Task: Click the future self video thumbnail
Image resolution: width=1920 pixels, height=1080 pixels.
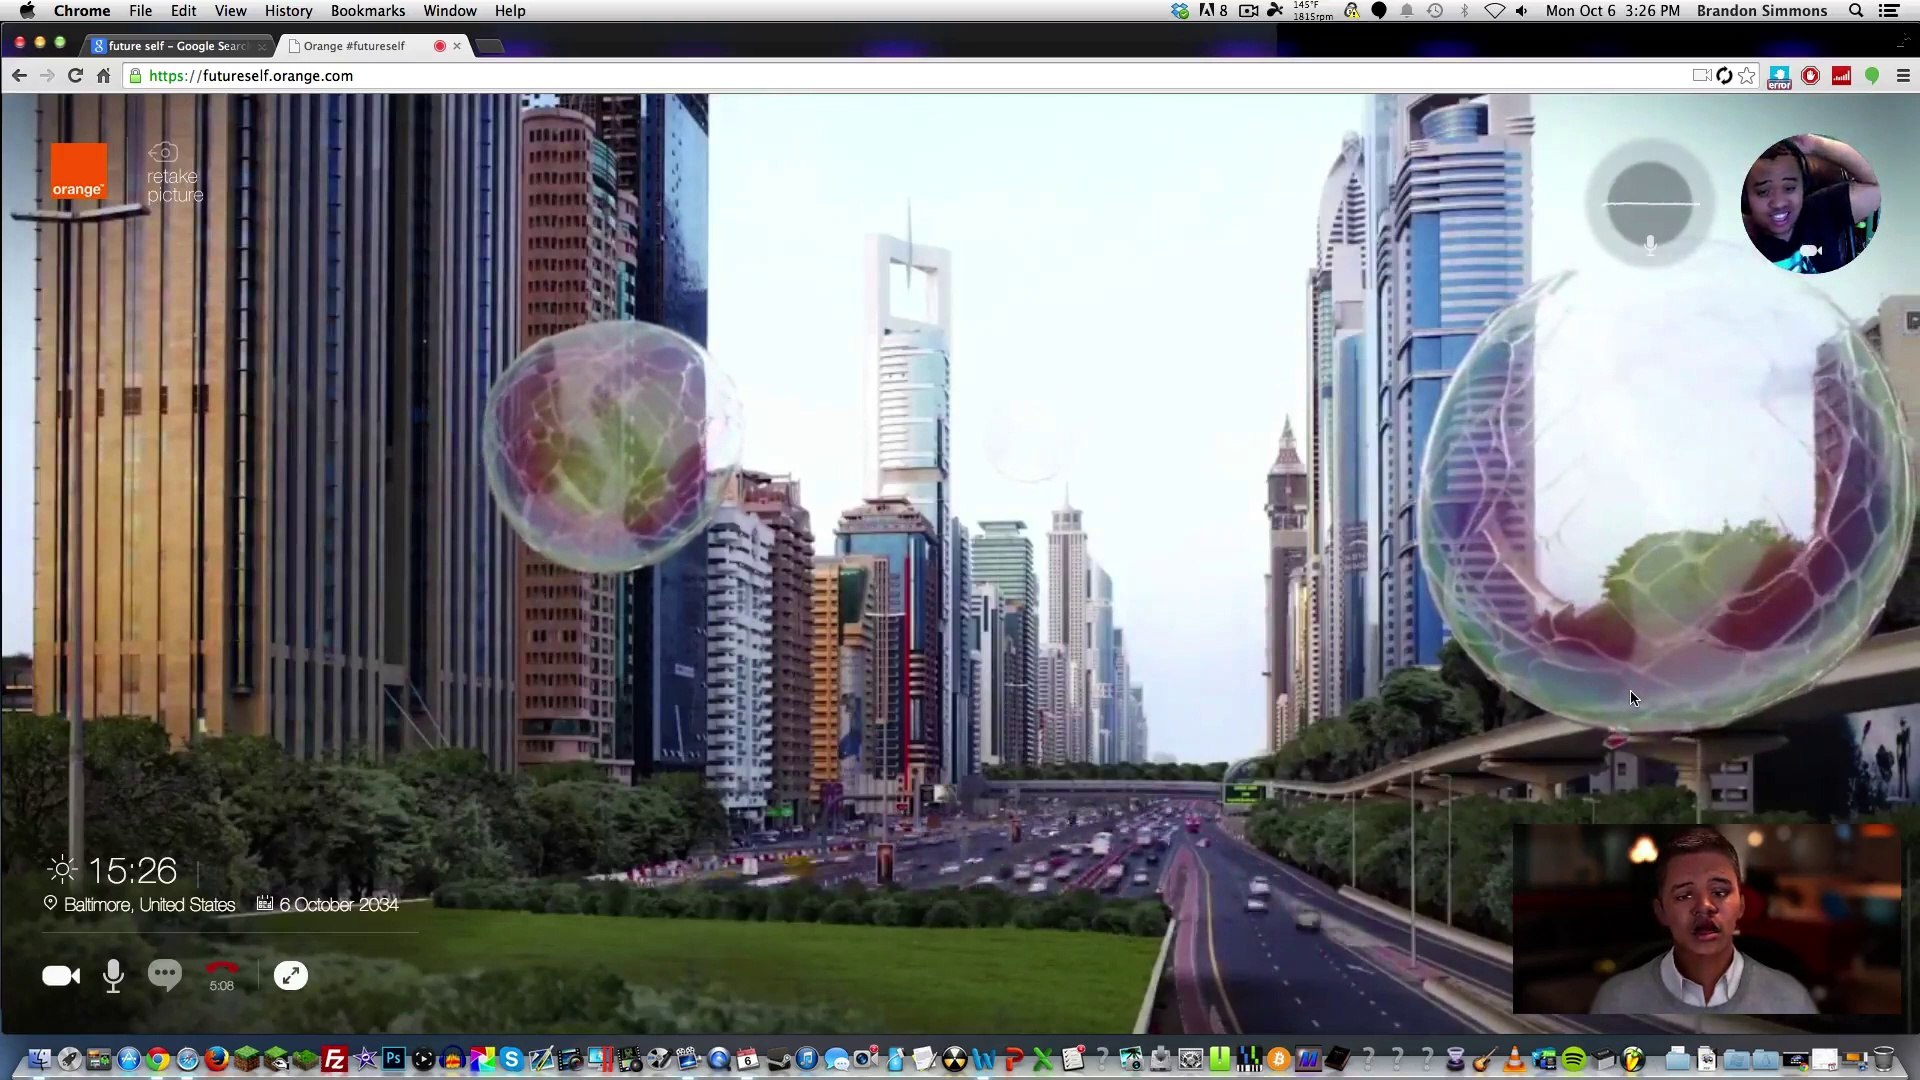Action: pos(1706,919)
